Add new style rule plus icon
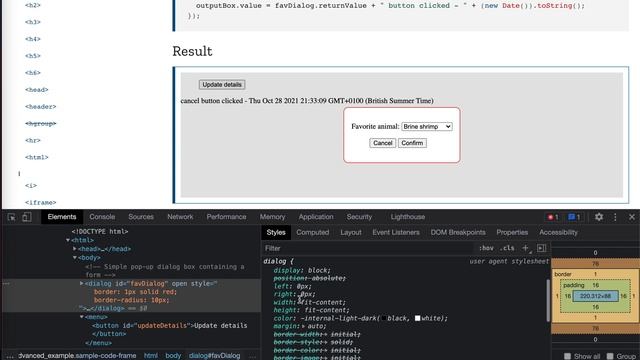Viewport: 640px width, 360px height. pos(526,248)
